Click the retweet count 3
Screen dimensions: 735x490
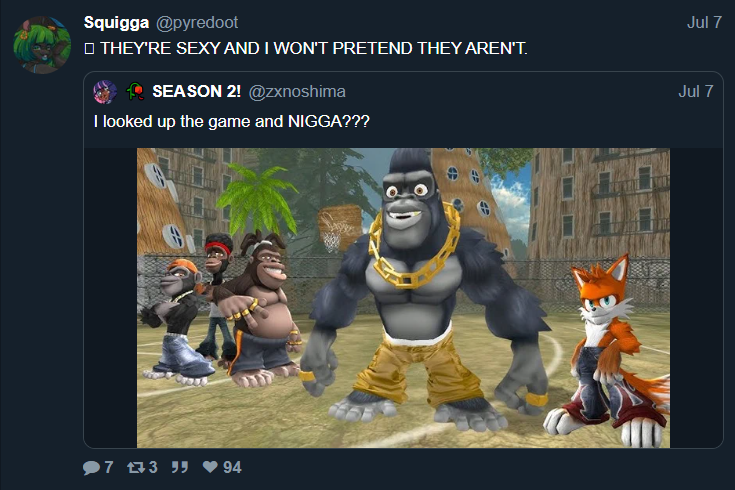click(153, 467)
